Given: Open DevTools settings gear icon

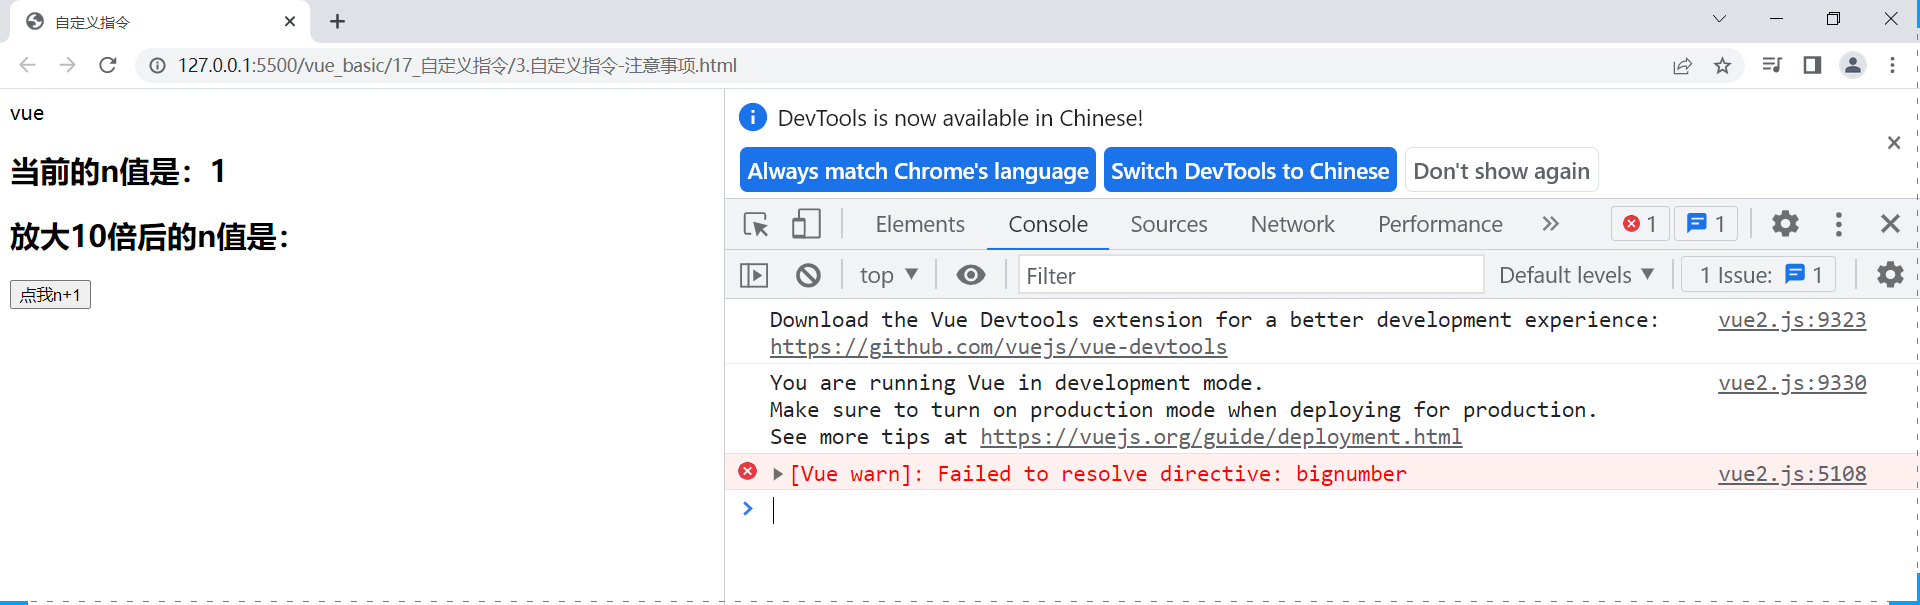Looking at the screenshot, I should click(x=1785, y=224).
